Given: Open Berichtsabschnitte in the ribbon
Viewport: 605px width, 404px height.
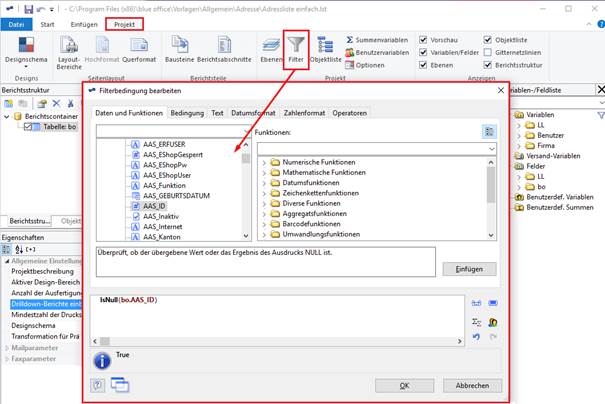Looking at the screenshot, I should [x=224, y=45].
